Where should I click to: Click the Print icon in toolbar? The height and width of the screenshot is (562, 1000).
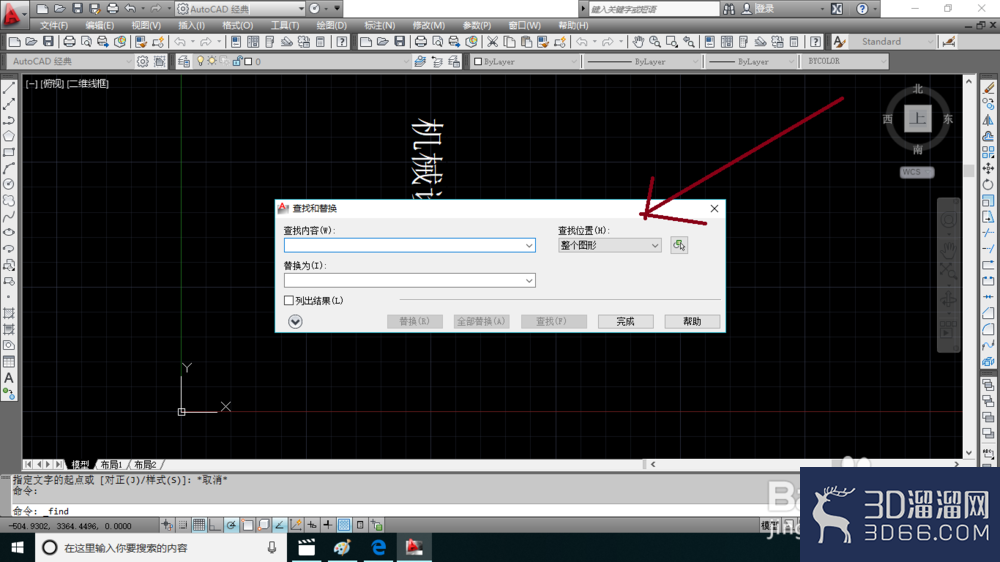click(x=69, y=42)
